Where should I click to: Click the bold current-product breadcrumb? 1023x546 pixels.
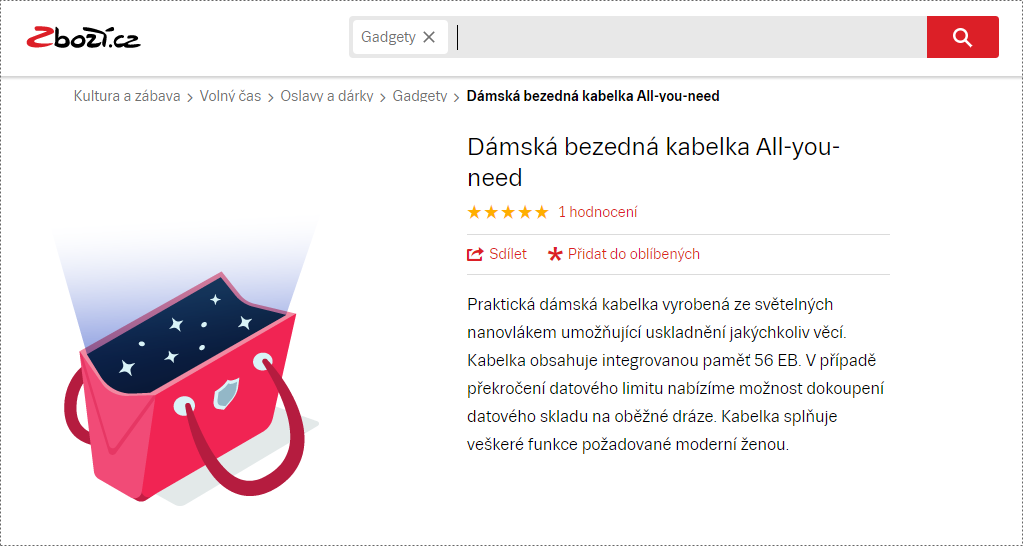(593, 97)
